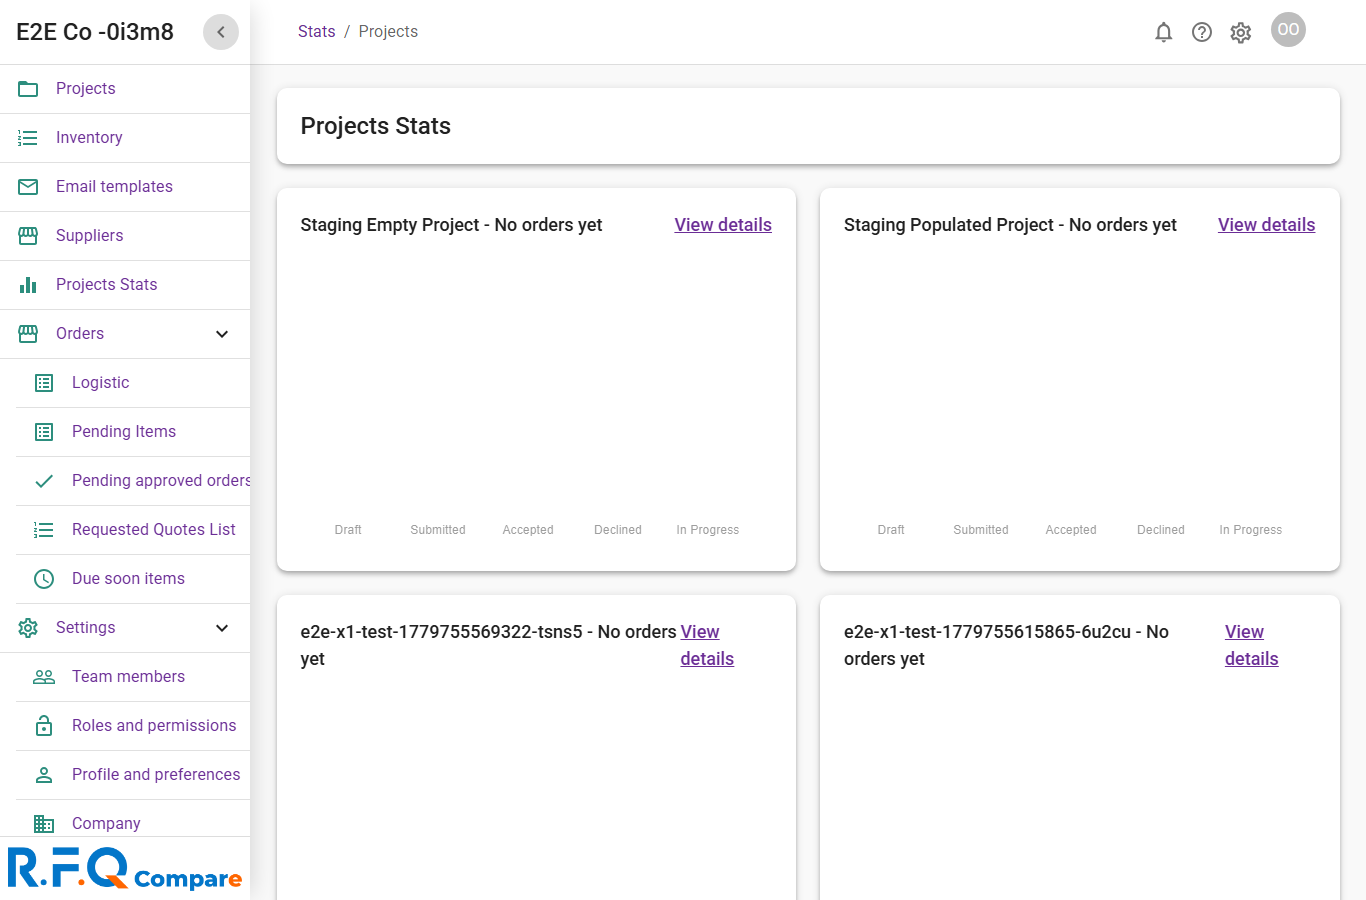Click the Staging Populated Project card title

tap(1010, 225)
